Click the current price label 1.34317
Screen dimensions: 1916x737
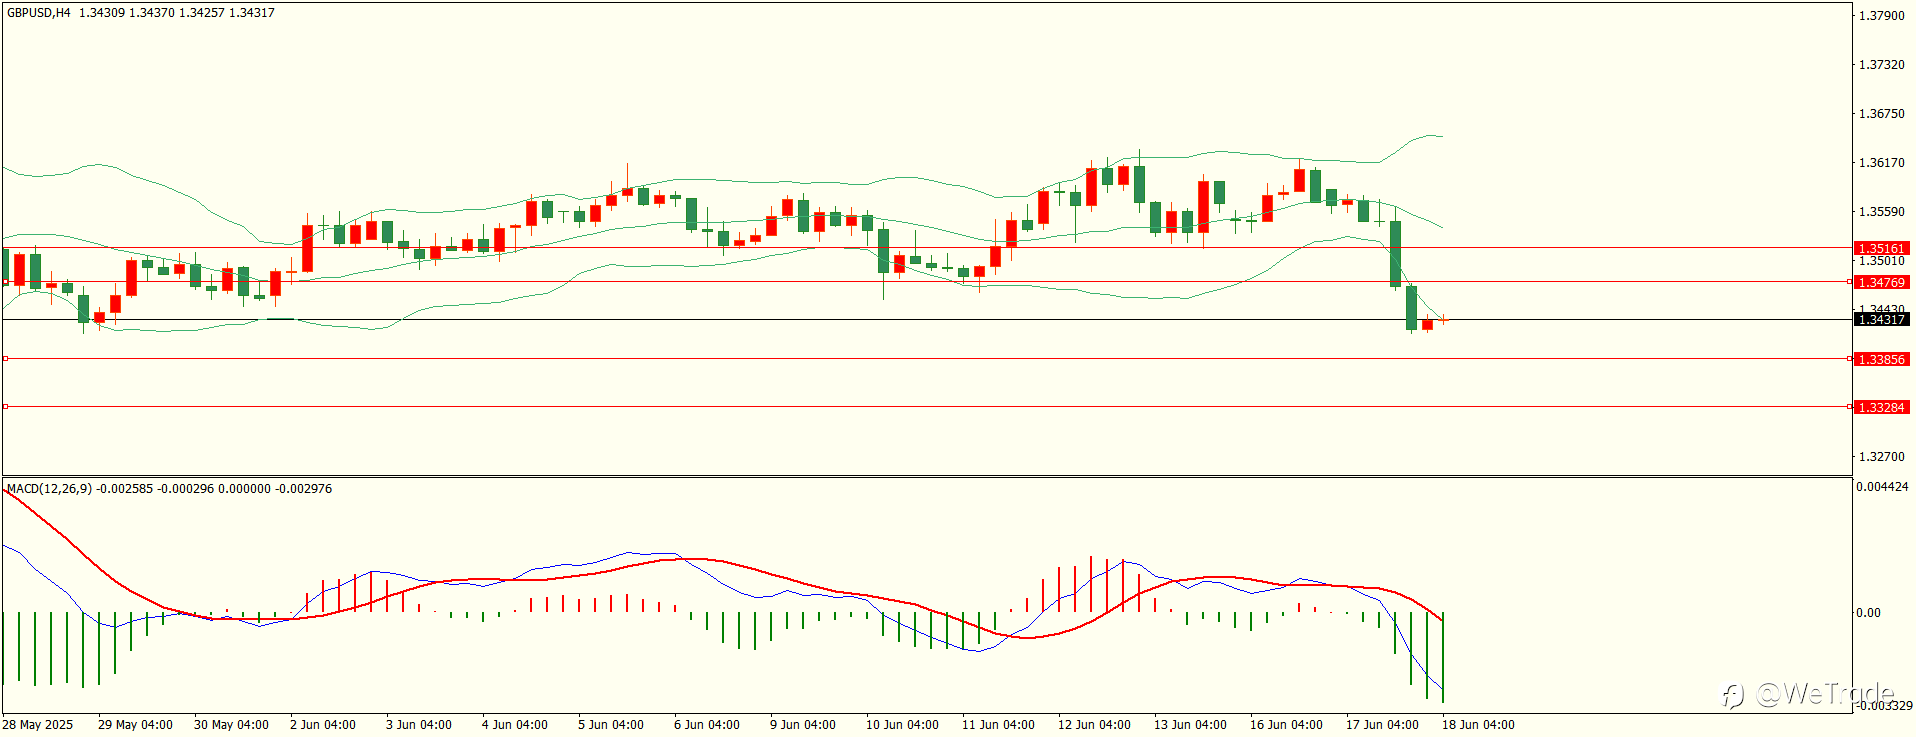pyautogui.click(x=1881, y=319)
